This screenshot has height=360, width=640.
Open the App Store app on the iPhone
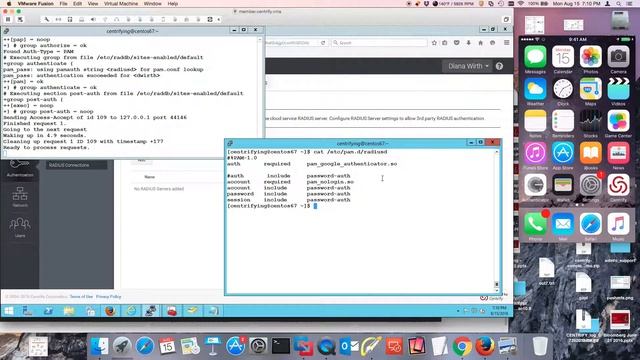tap(563, 153)
